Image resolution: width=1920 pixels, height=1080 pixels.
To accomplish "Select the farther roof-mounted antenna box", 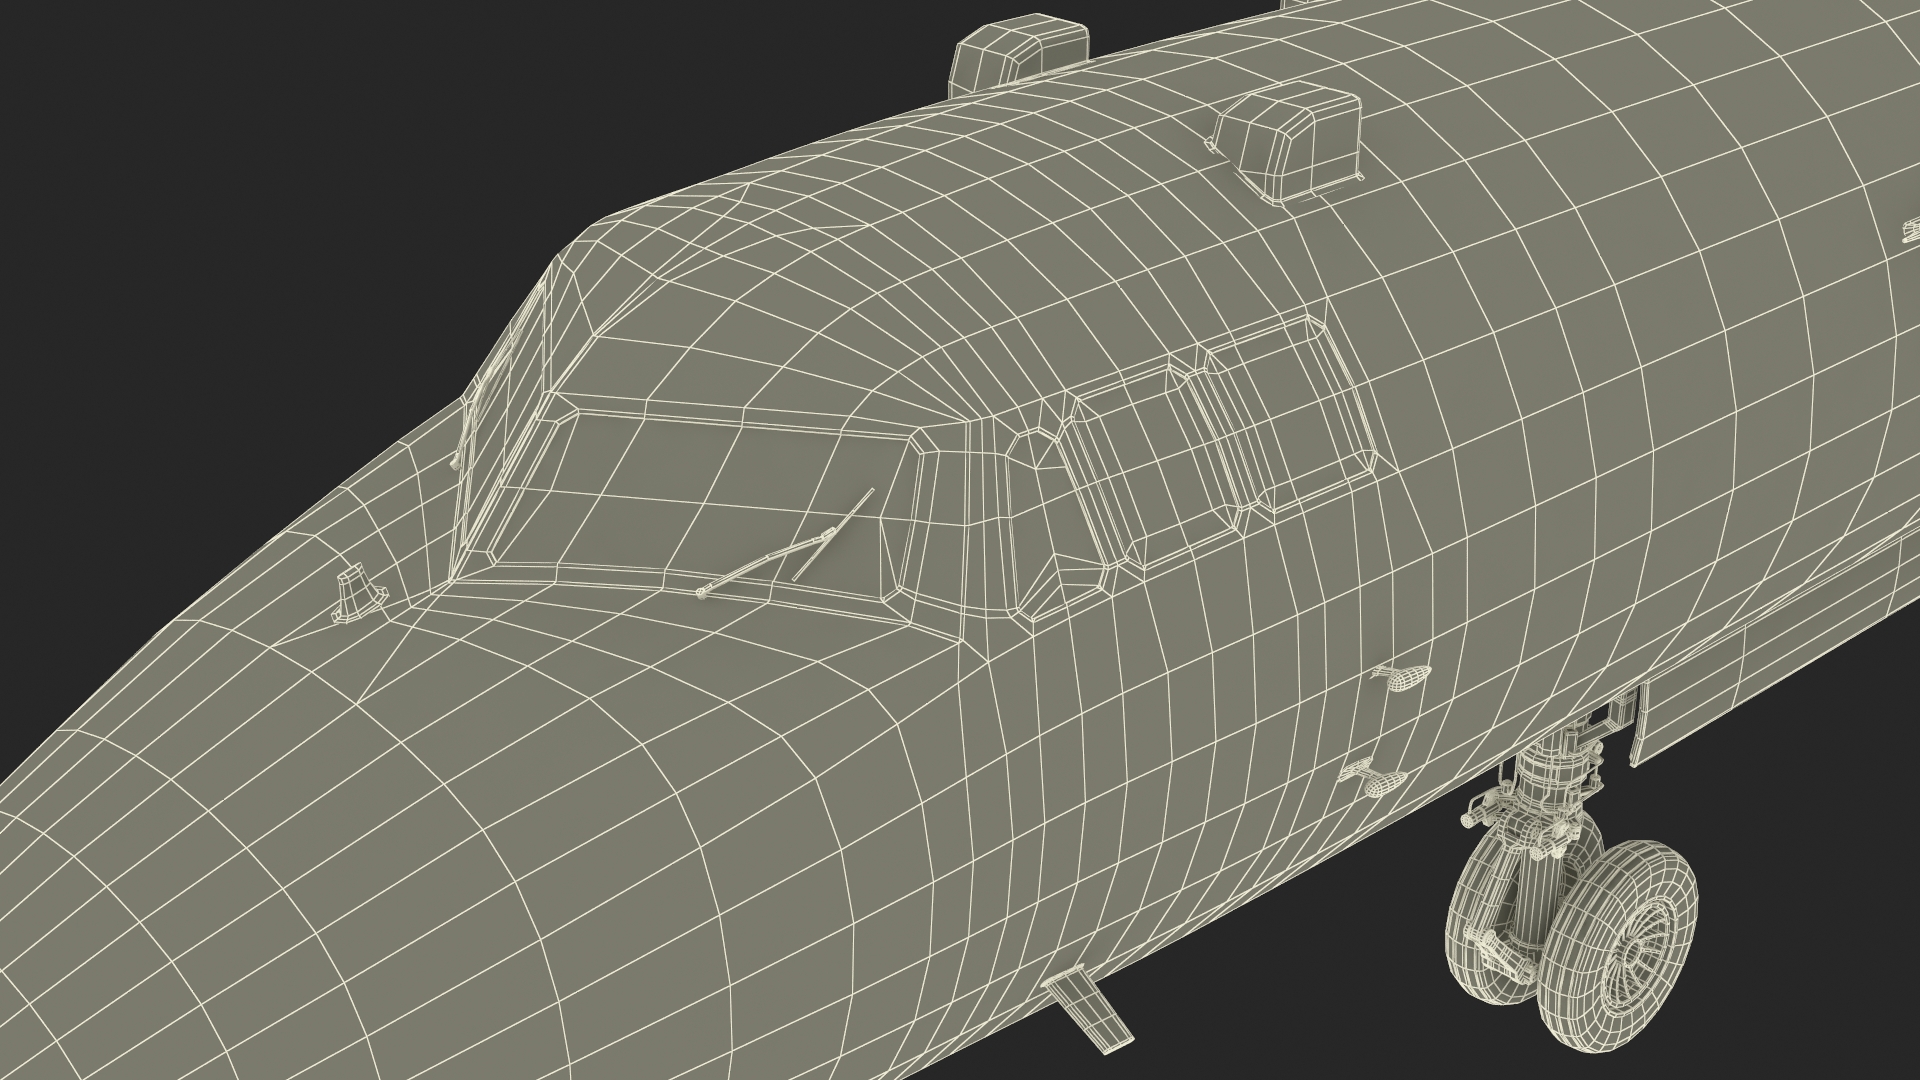I will coord(1017,55).
